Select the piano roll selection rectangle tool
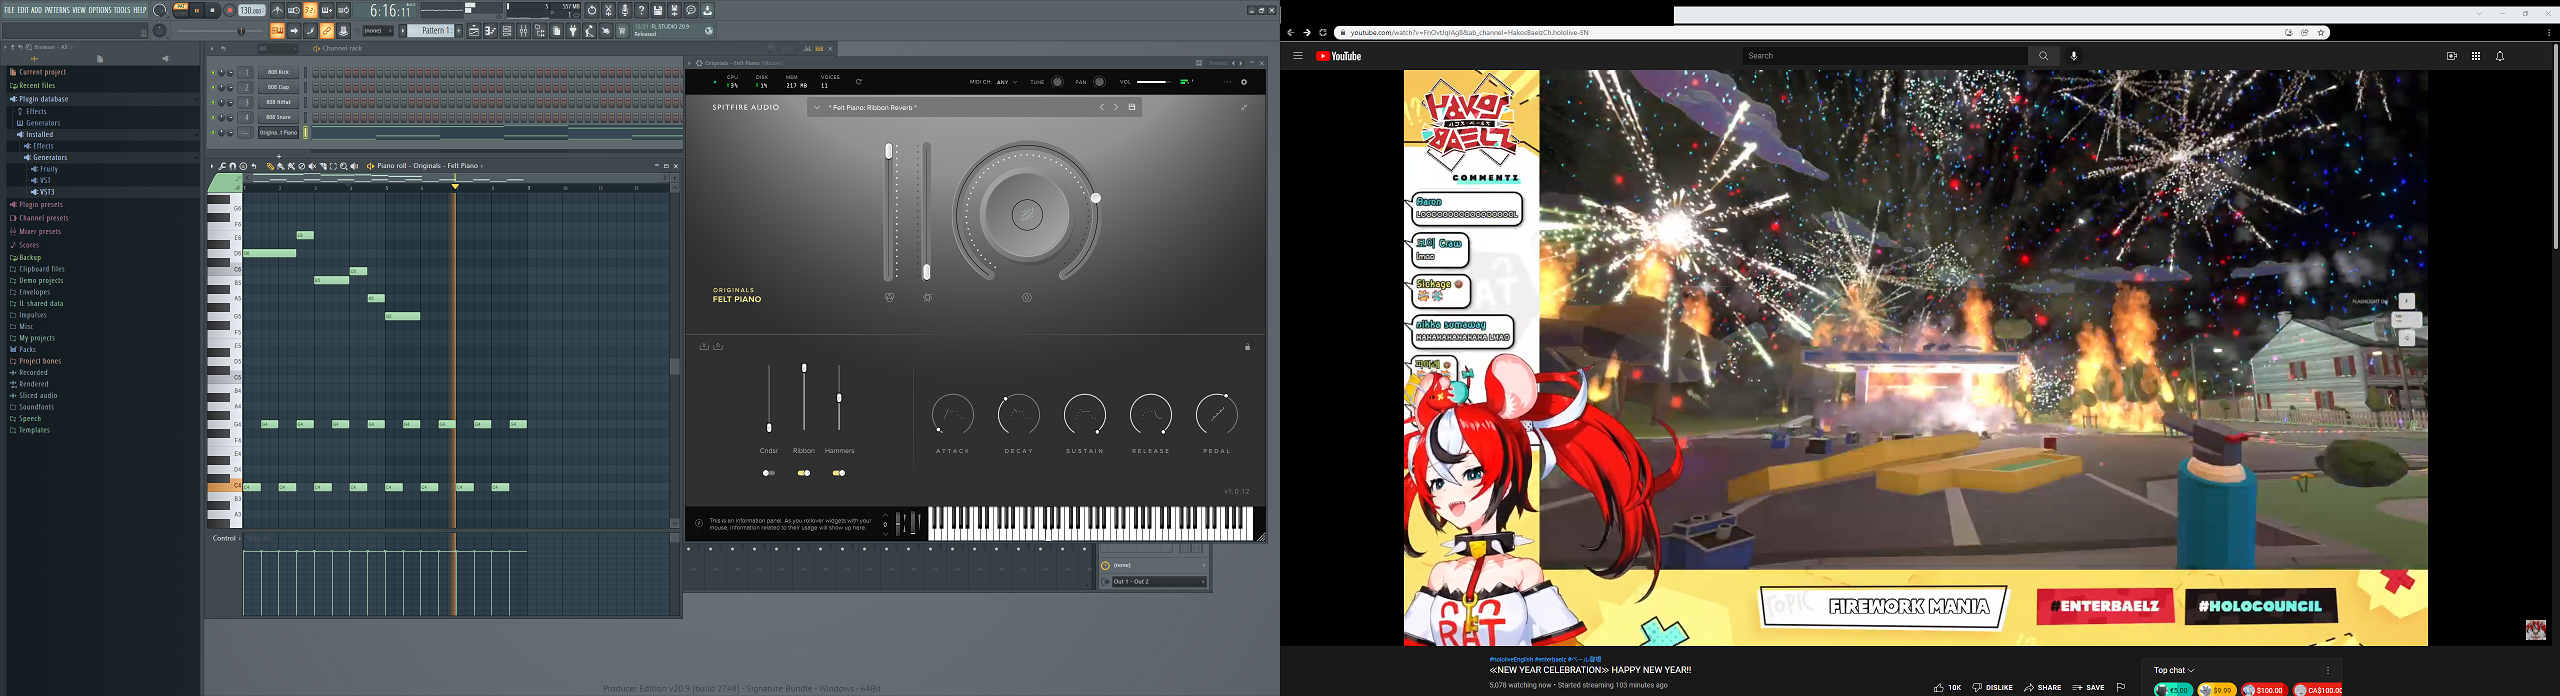Screen dimensions: 2560x696 click(333, 166)
